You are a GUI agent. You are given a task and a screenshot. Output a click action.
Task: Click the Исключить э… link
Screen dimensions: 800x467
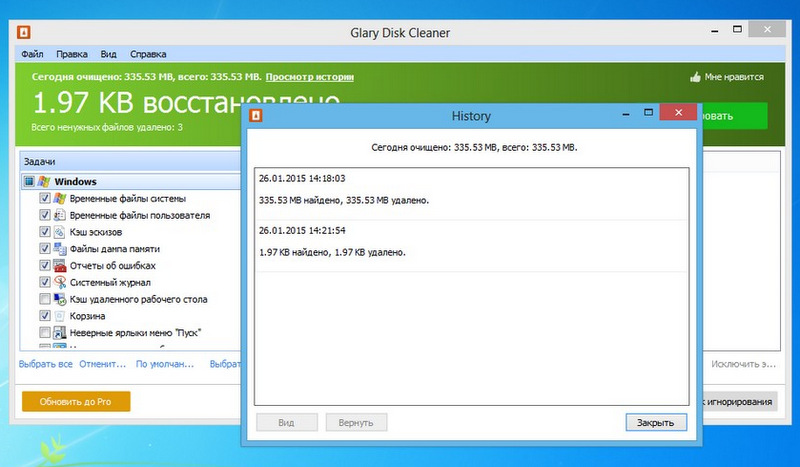coord(743,364)
